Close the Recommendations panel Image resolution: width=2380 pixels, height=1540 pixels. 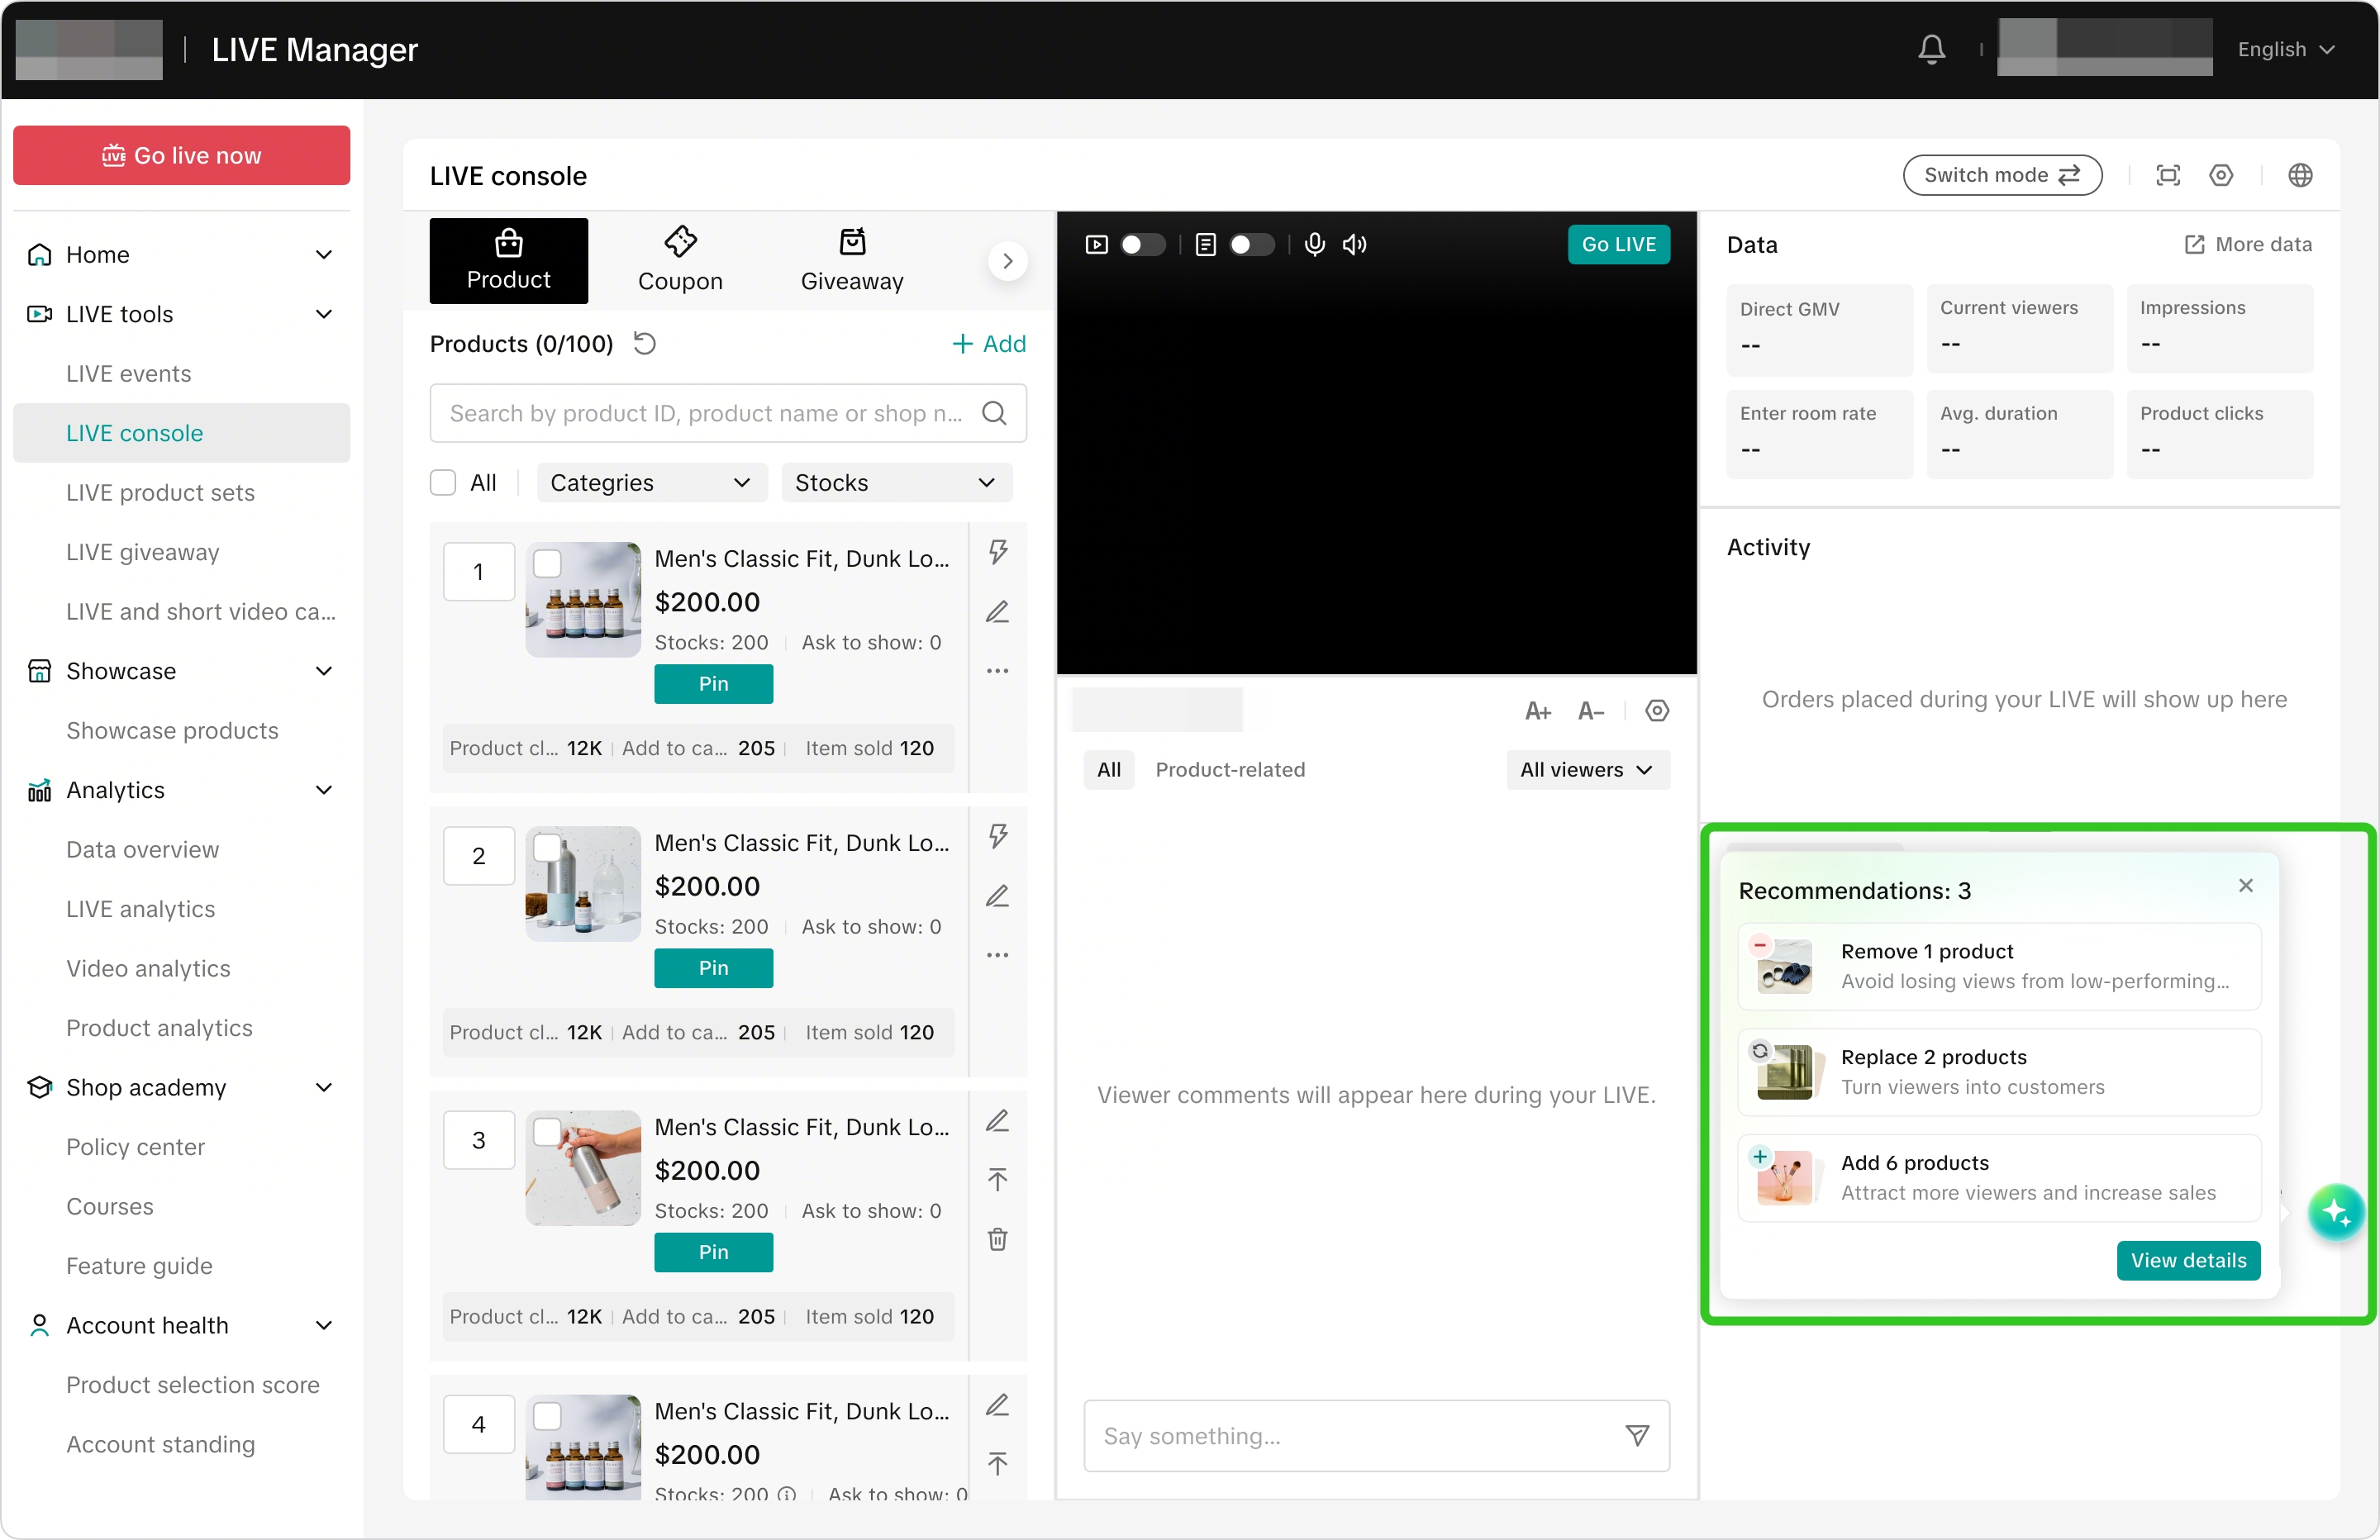(2245, 886)
